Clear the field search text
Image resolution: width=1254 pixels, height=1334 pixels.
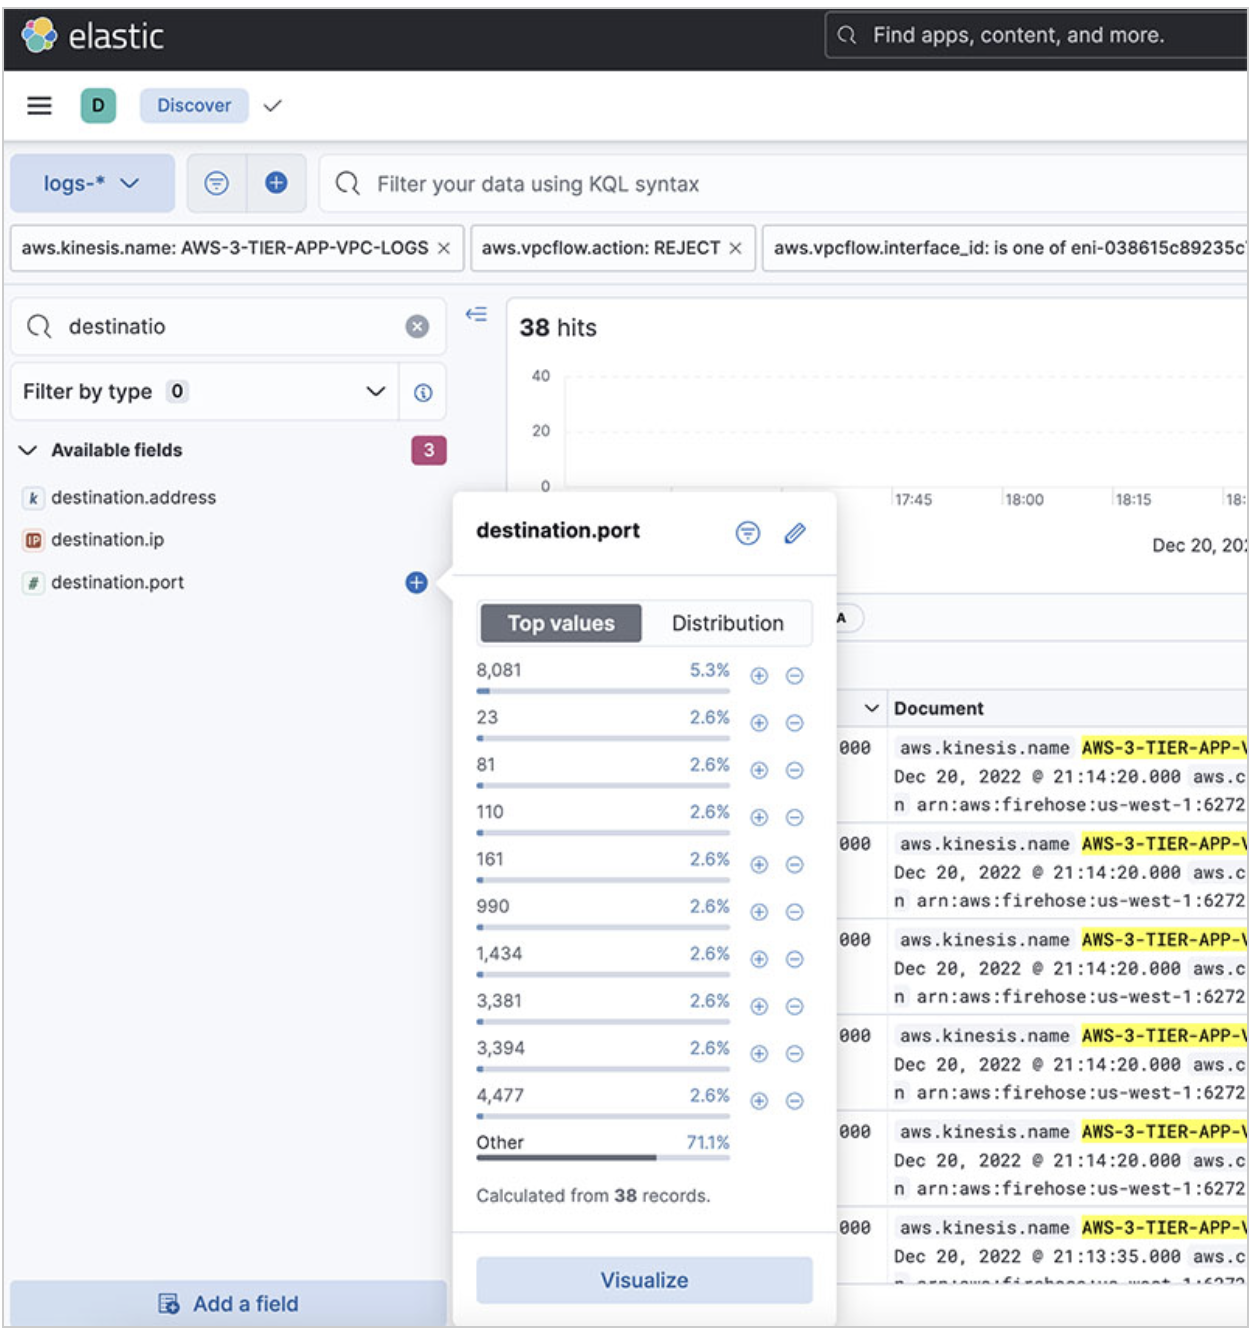coord(417,326)
